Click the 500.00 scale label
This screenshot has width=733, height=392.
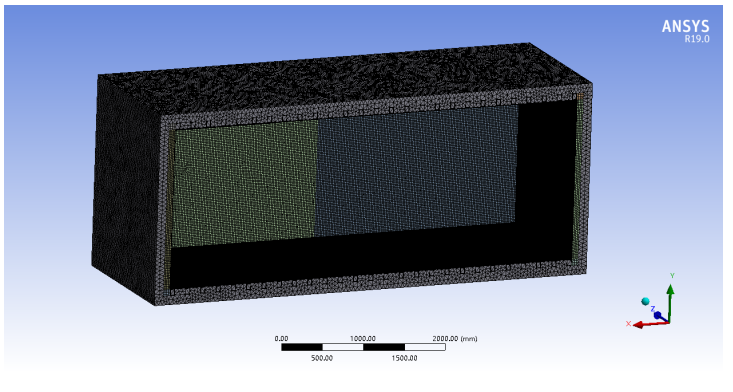tap(322, 358)
